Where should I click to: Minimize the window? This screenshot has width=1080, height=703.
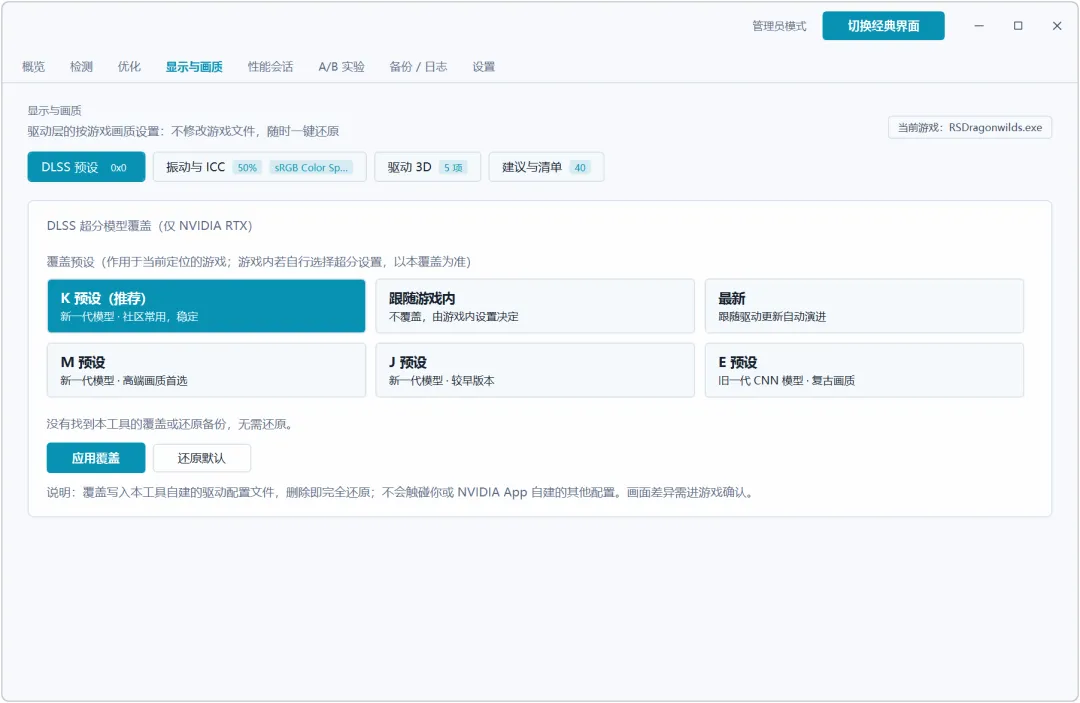pos(979,26)
